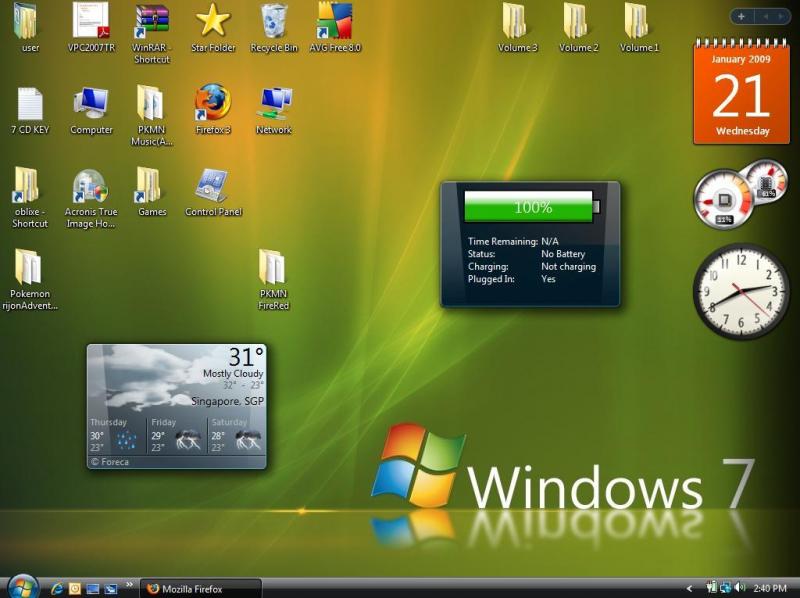Click the Friday forecast in weather gadget
800x598 pixels.
tap(177, 435)
